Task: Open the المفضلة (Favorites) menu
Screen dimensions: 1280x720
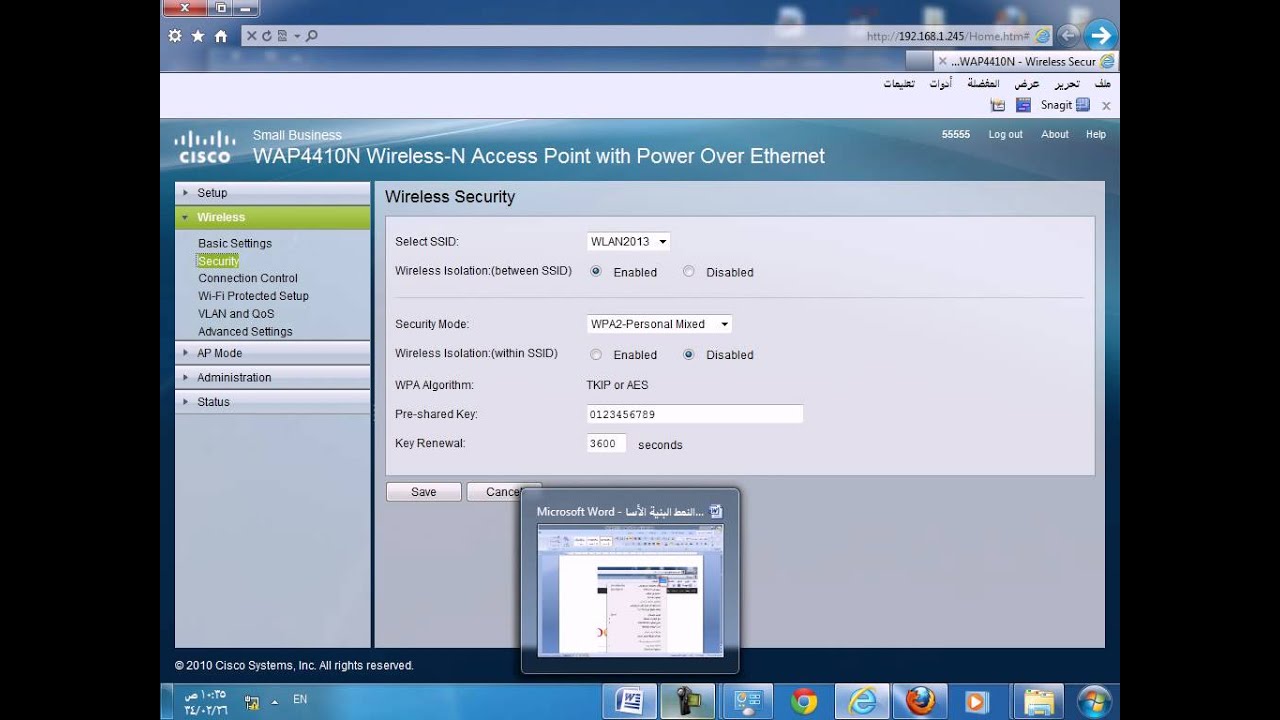Action: pyautogui.click(x=984, y=84)
